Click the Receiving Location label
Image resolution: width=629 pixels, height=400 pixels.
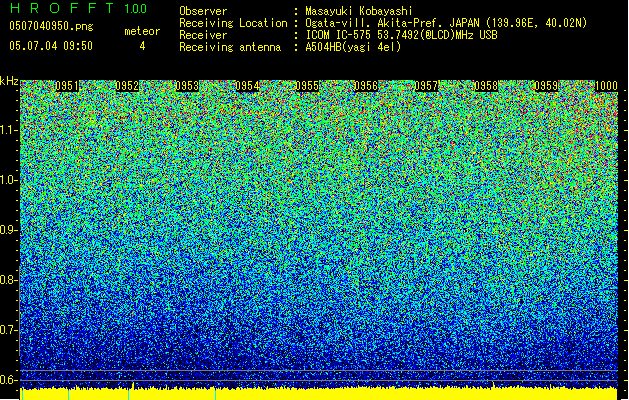coord(233,23)
